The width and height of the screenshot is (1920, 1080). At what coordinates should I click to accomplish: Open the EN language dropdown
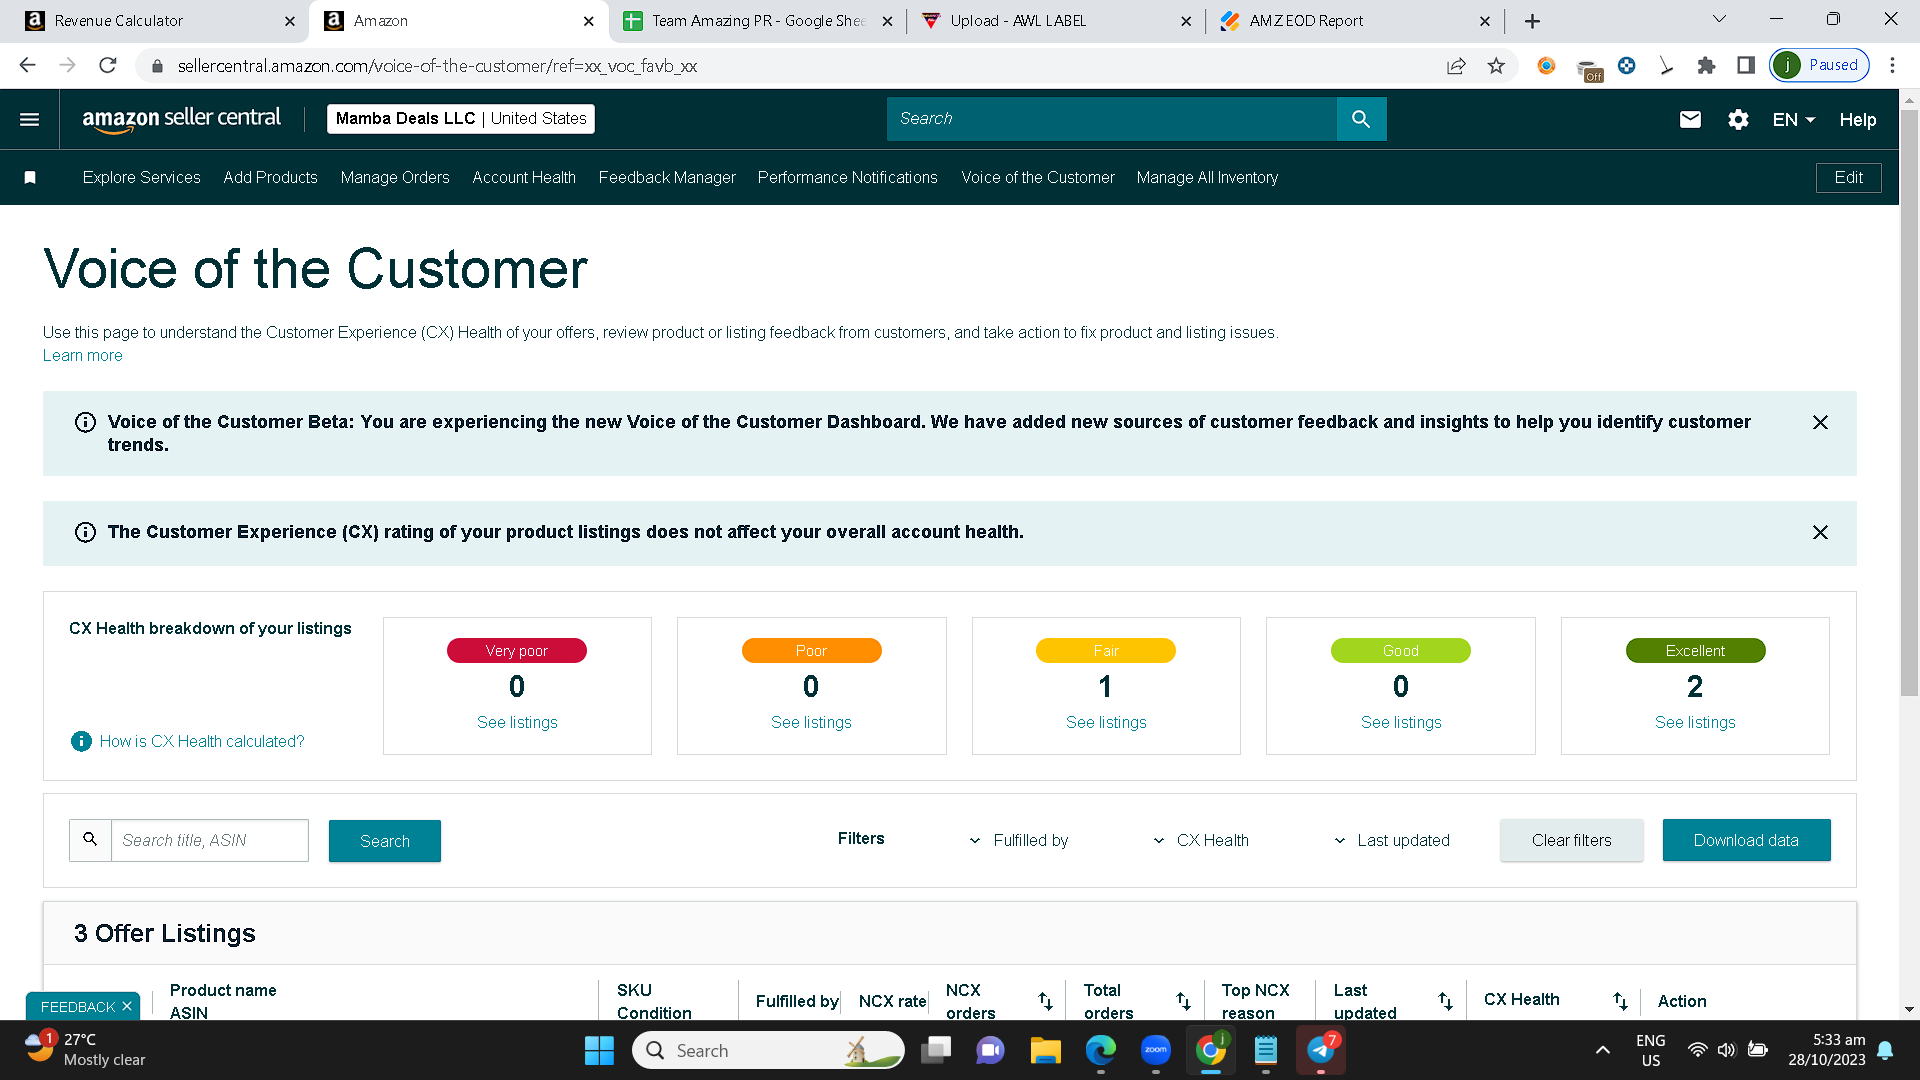click(1794, 119)
